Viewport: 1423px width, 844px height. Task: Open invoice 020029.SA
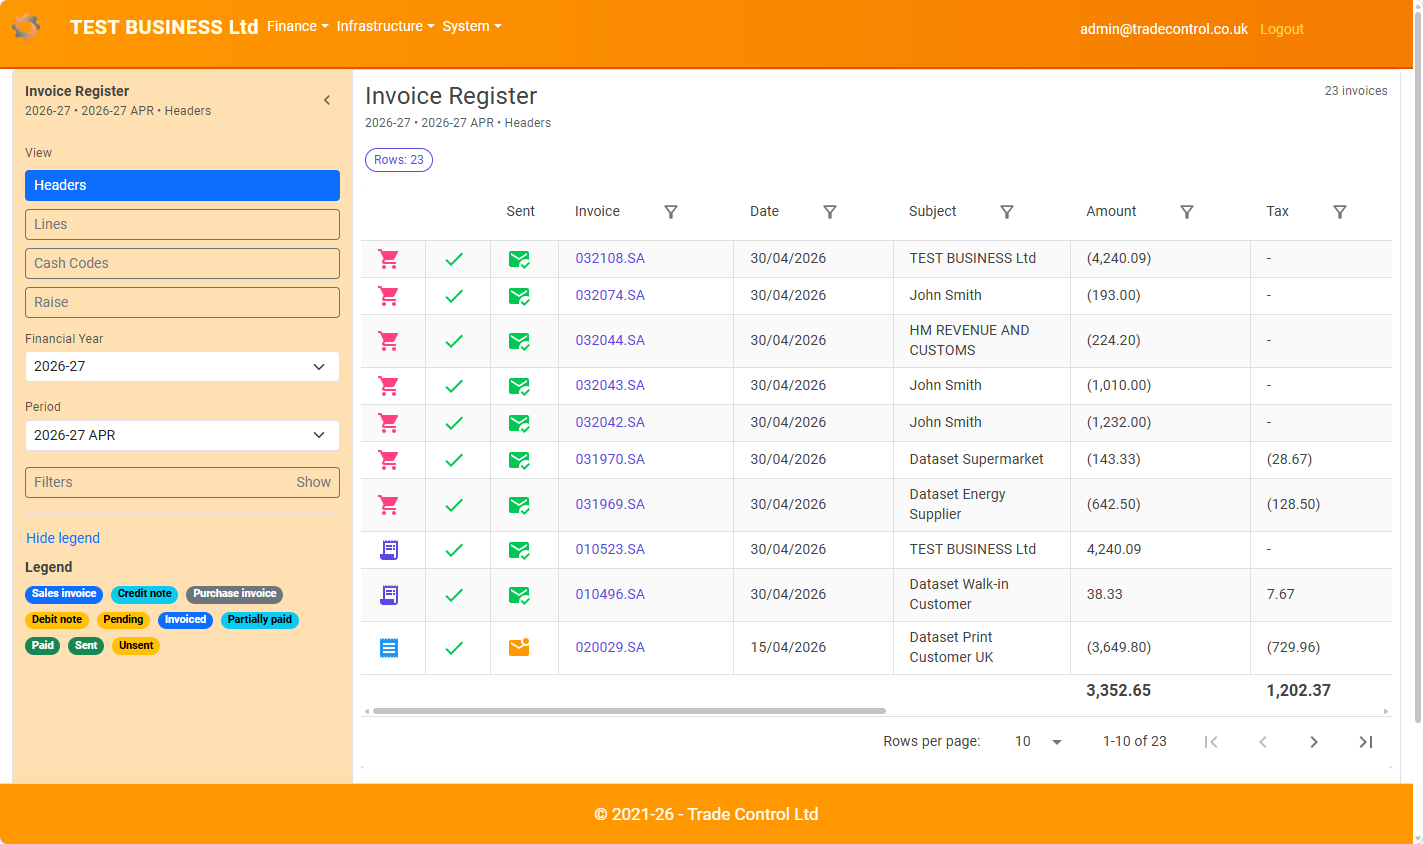click(610, 647)
